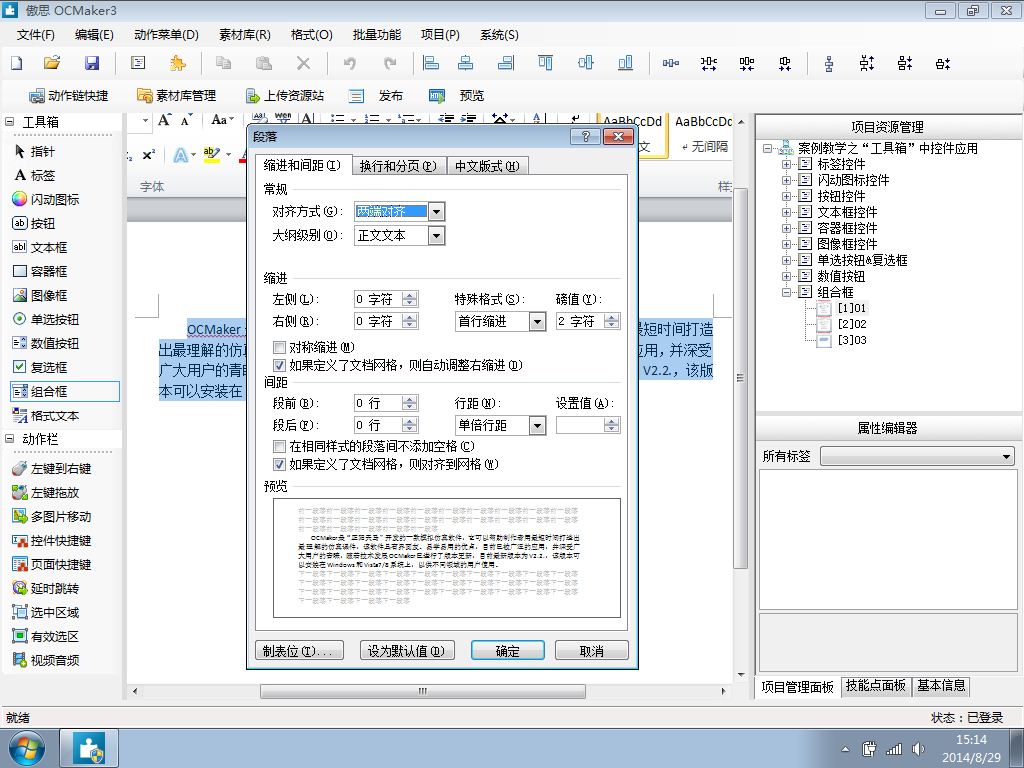The height and width of the screenshot is (768, 1024).
Task: Uncheck 如果定义了文档网格，则对齐到网格 option
Action: [x=280, y=464]
